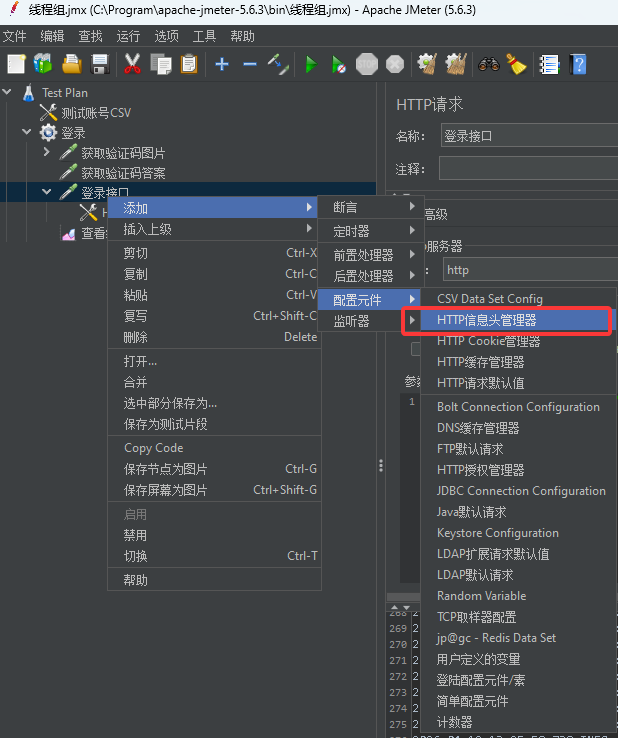Select HTTP Cookie管理器 entry
This screenshot has width=618, height=738.
(518, 341)
